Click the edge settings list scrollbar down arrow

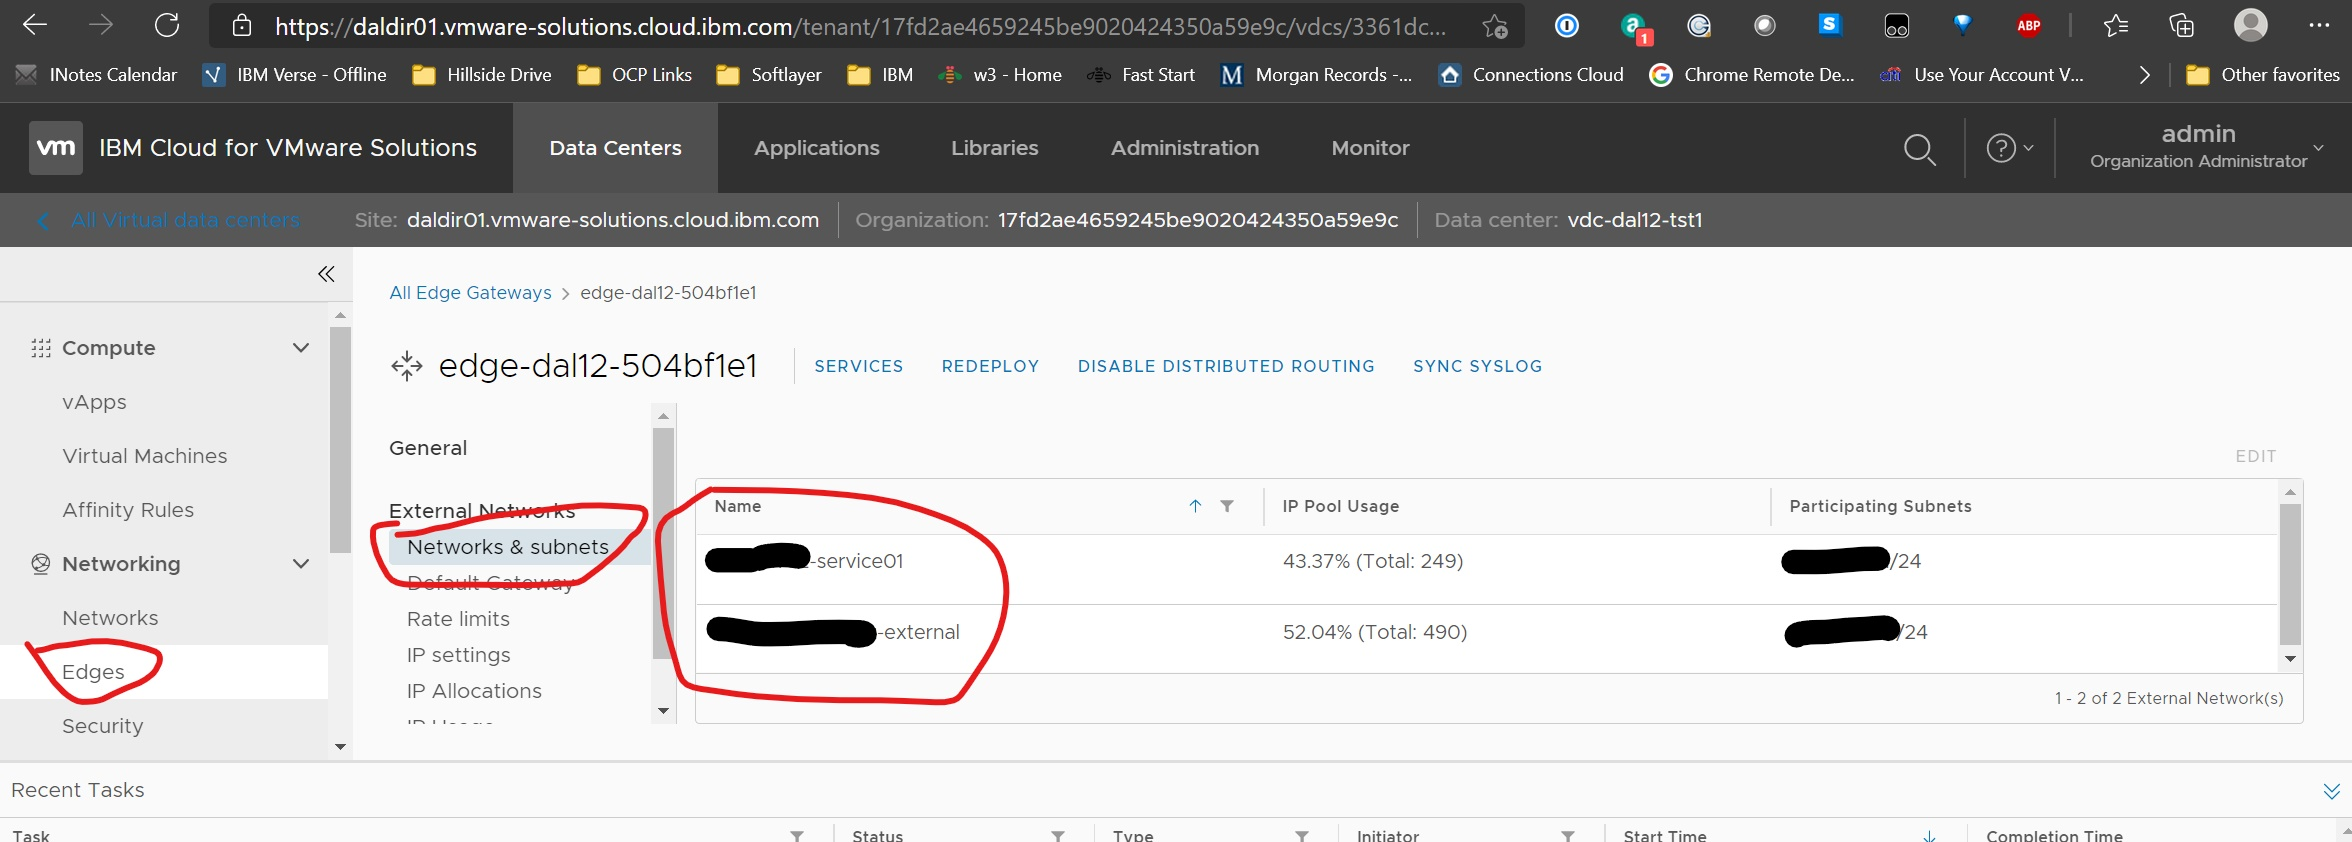point(663,711)
